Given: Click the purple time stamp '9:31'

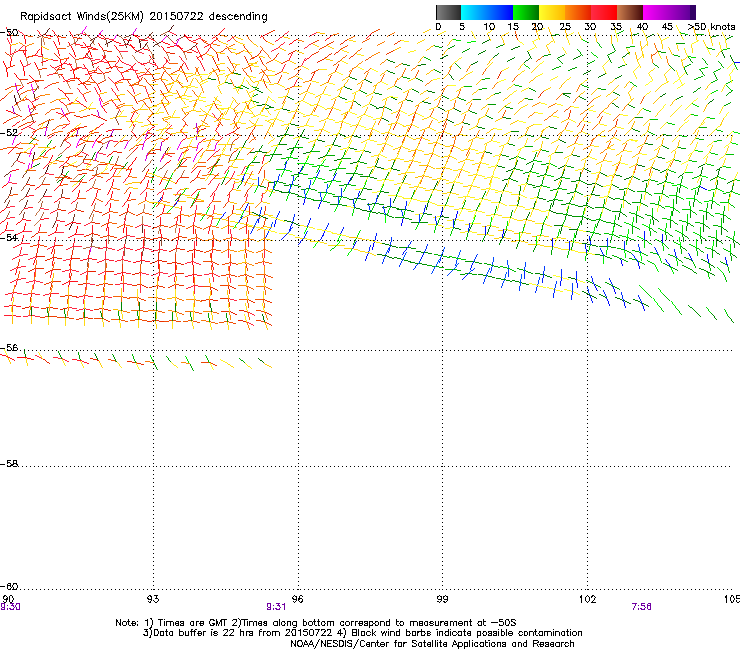Looking at the screenshot, I should coord(276,607).
